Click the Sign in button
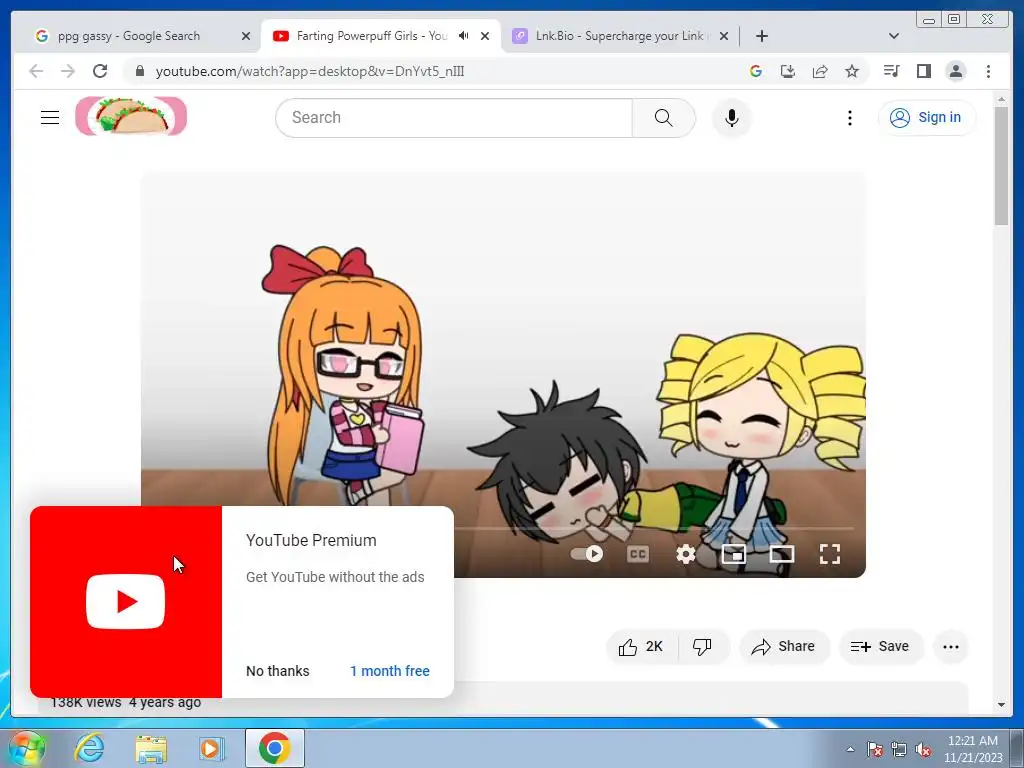This screenshot has width=1024, height=768. (927, 118)
